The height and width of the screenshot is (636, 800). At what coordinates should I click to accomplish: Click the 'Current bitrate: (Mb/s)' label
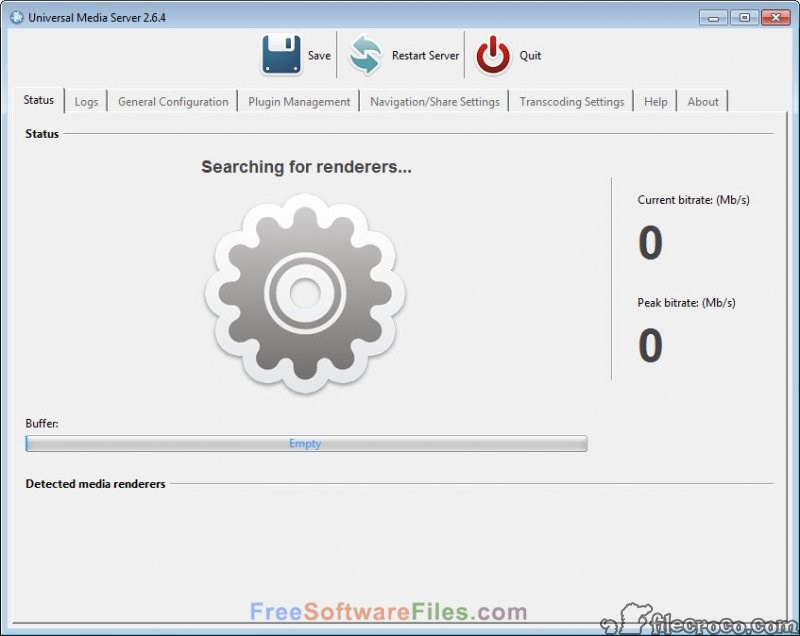pyautogui.click(x=693, y=200)
